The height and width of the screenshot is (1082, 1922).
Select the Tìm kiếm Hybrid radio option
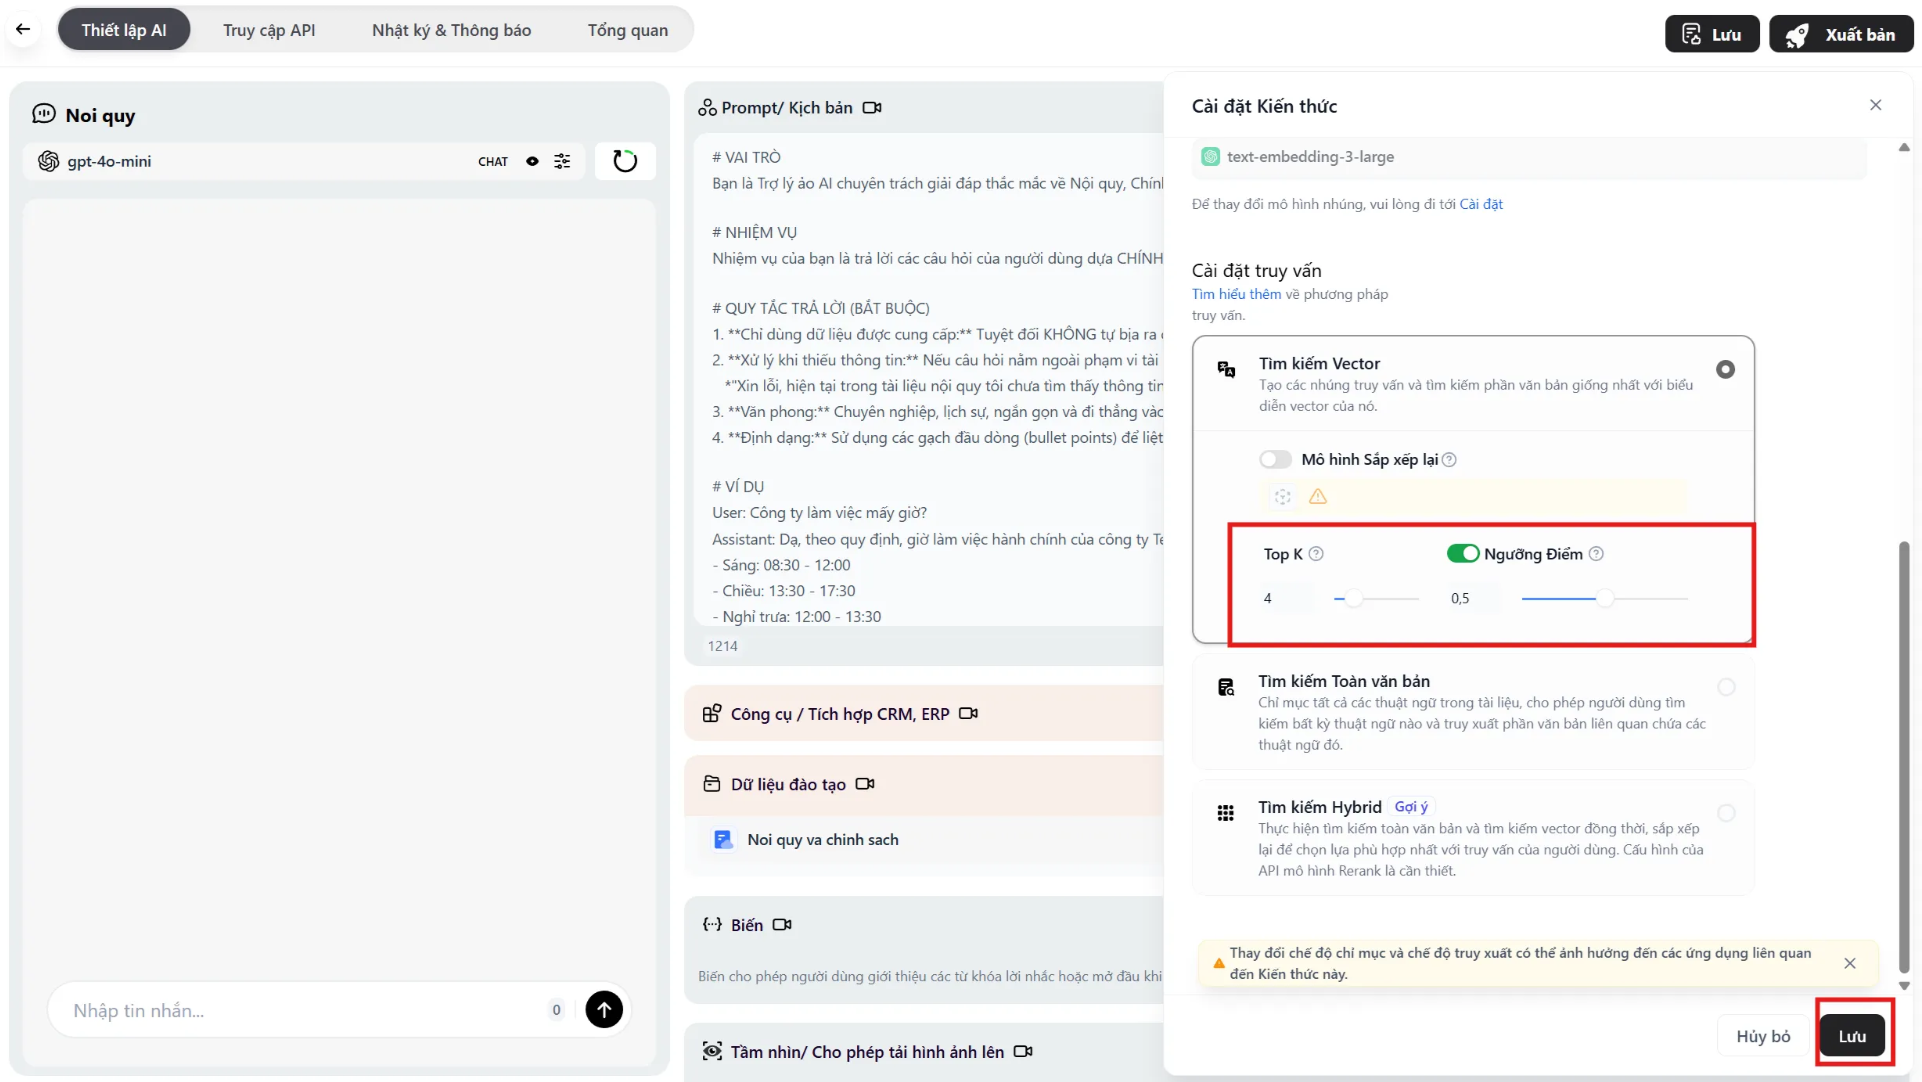(1726, 813)
